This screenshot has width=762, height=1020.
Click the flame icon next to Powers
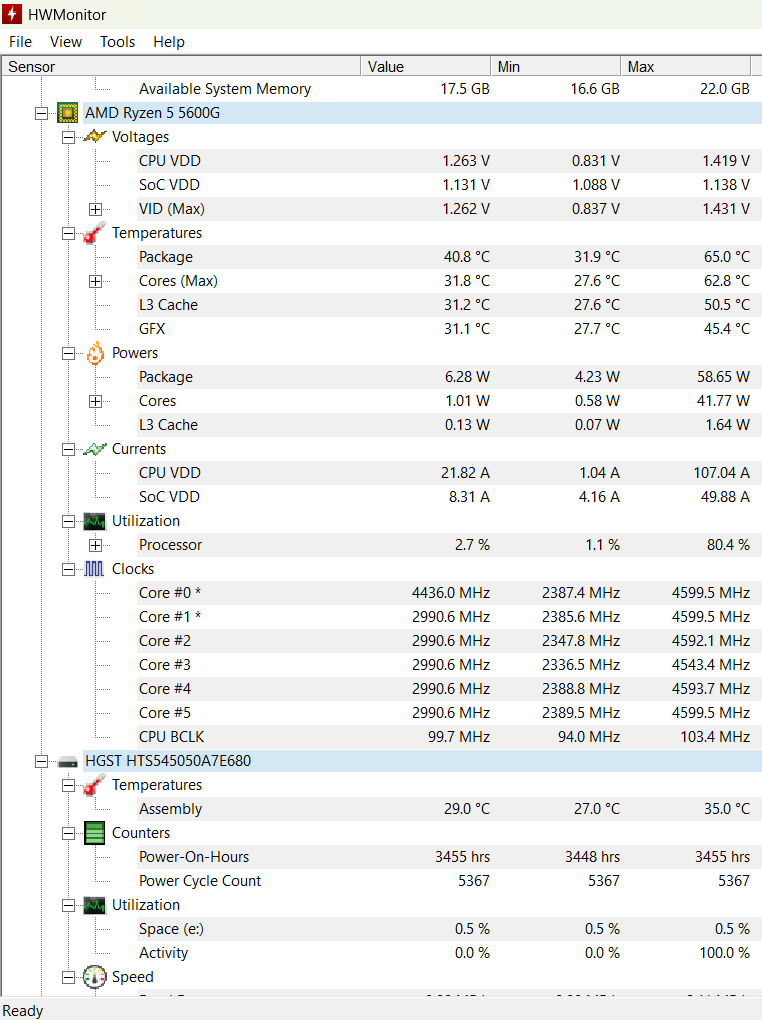pyautogui.click(x=95, y=353)
